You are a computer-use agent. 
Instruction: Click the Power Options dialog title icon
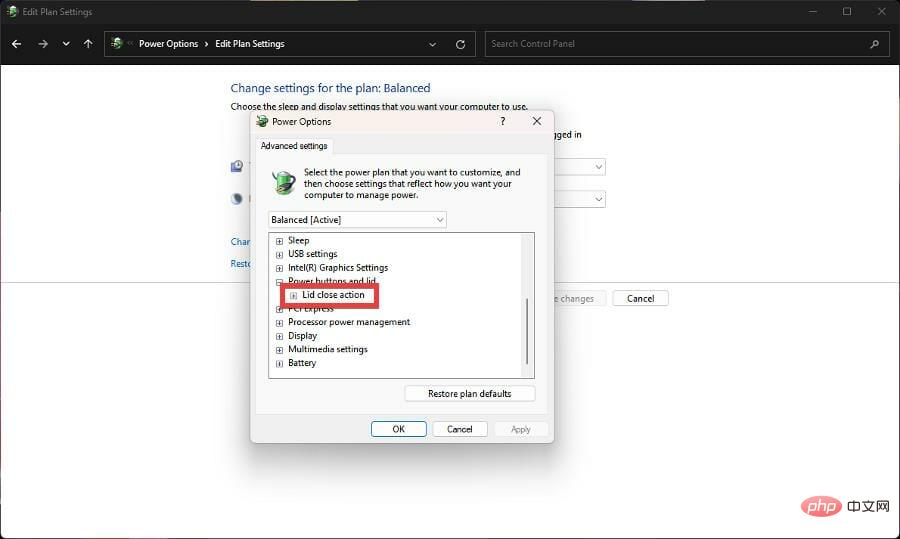pos(262,121)
